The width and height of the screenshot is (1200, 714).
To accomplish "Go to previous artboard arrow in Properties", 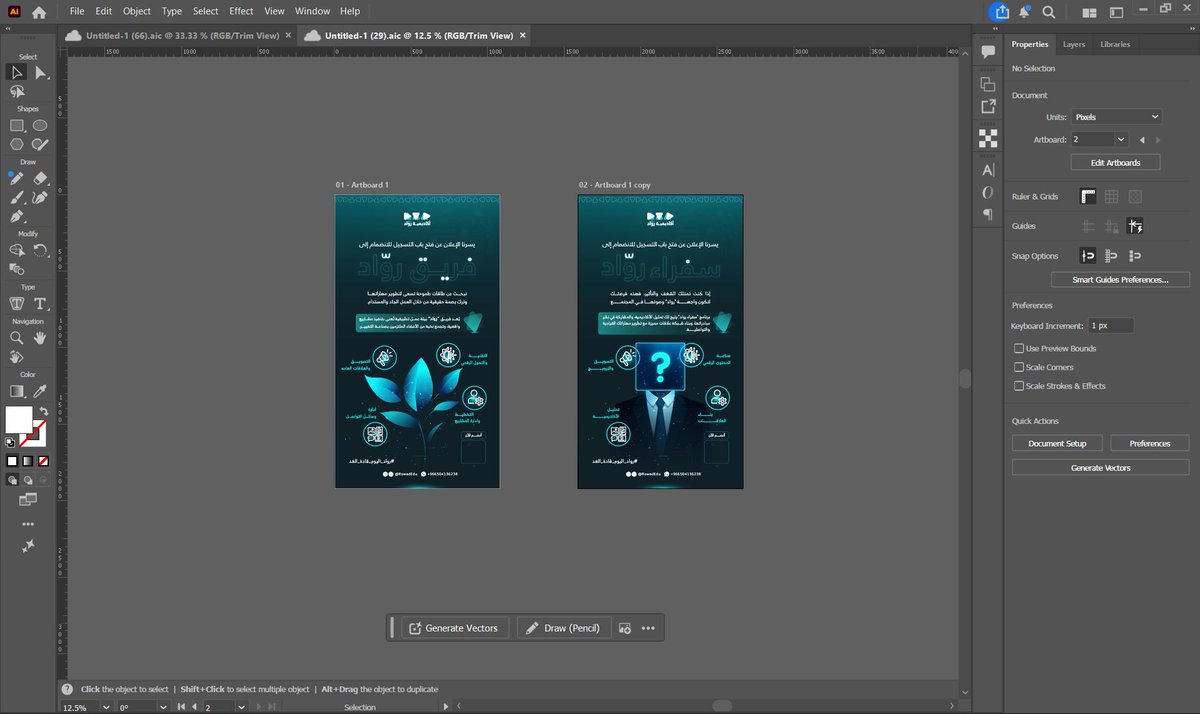I will tap(1143, 140).
